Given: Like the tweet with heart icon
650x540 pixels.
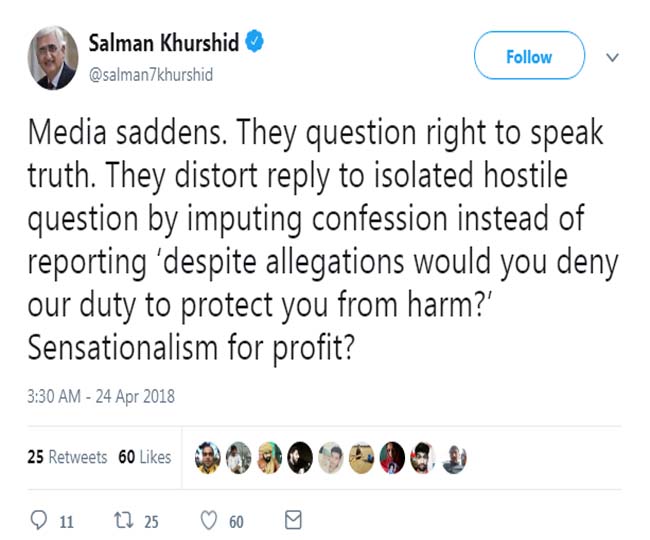Looking at the screenshot, I should pos(210,520).
